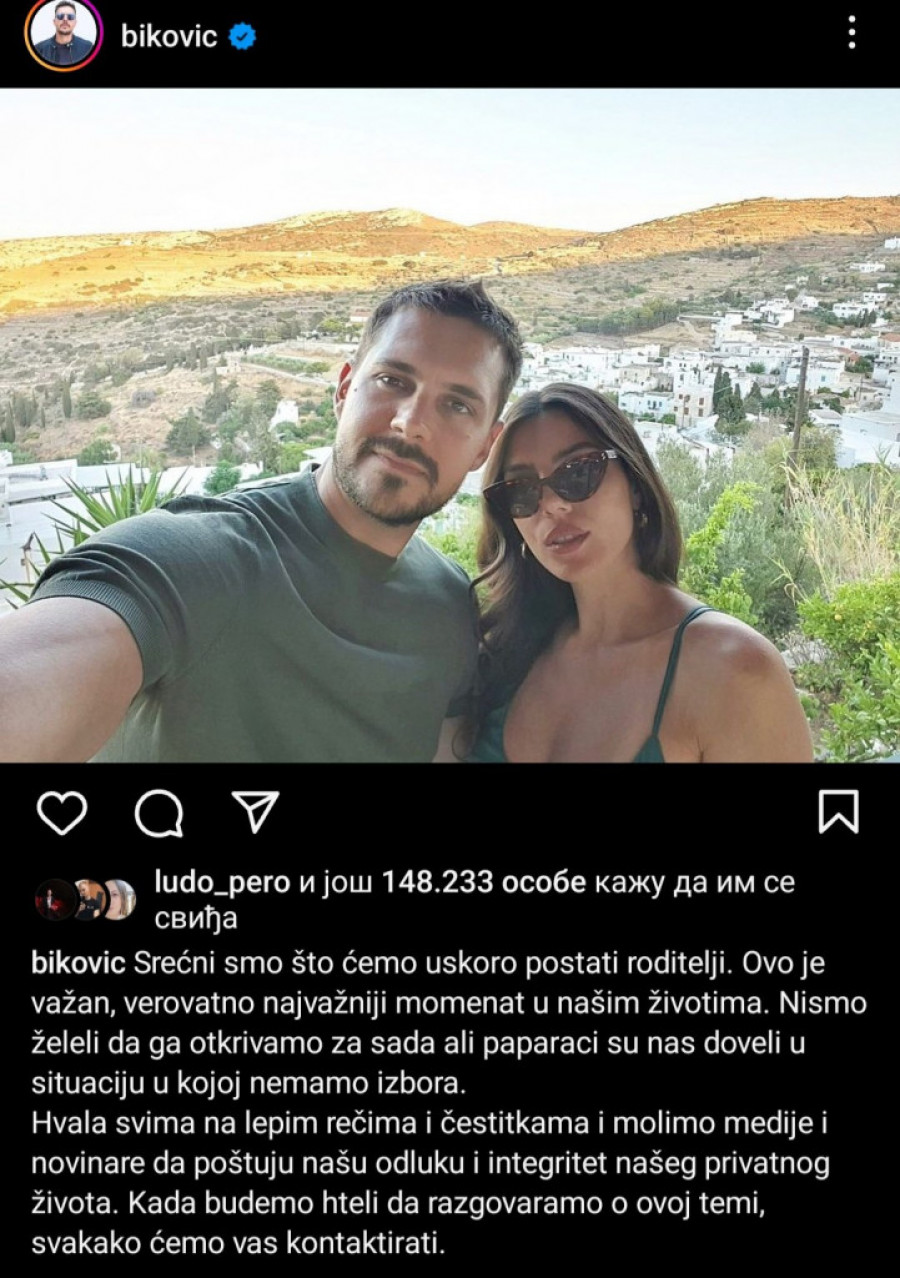Open comments via the speech bubble icon

pos(159,812)
